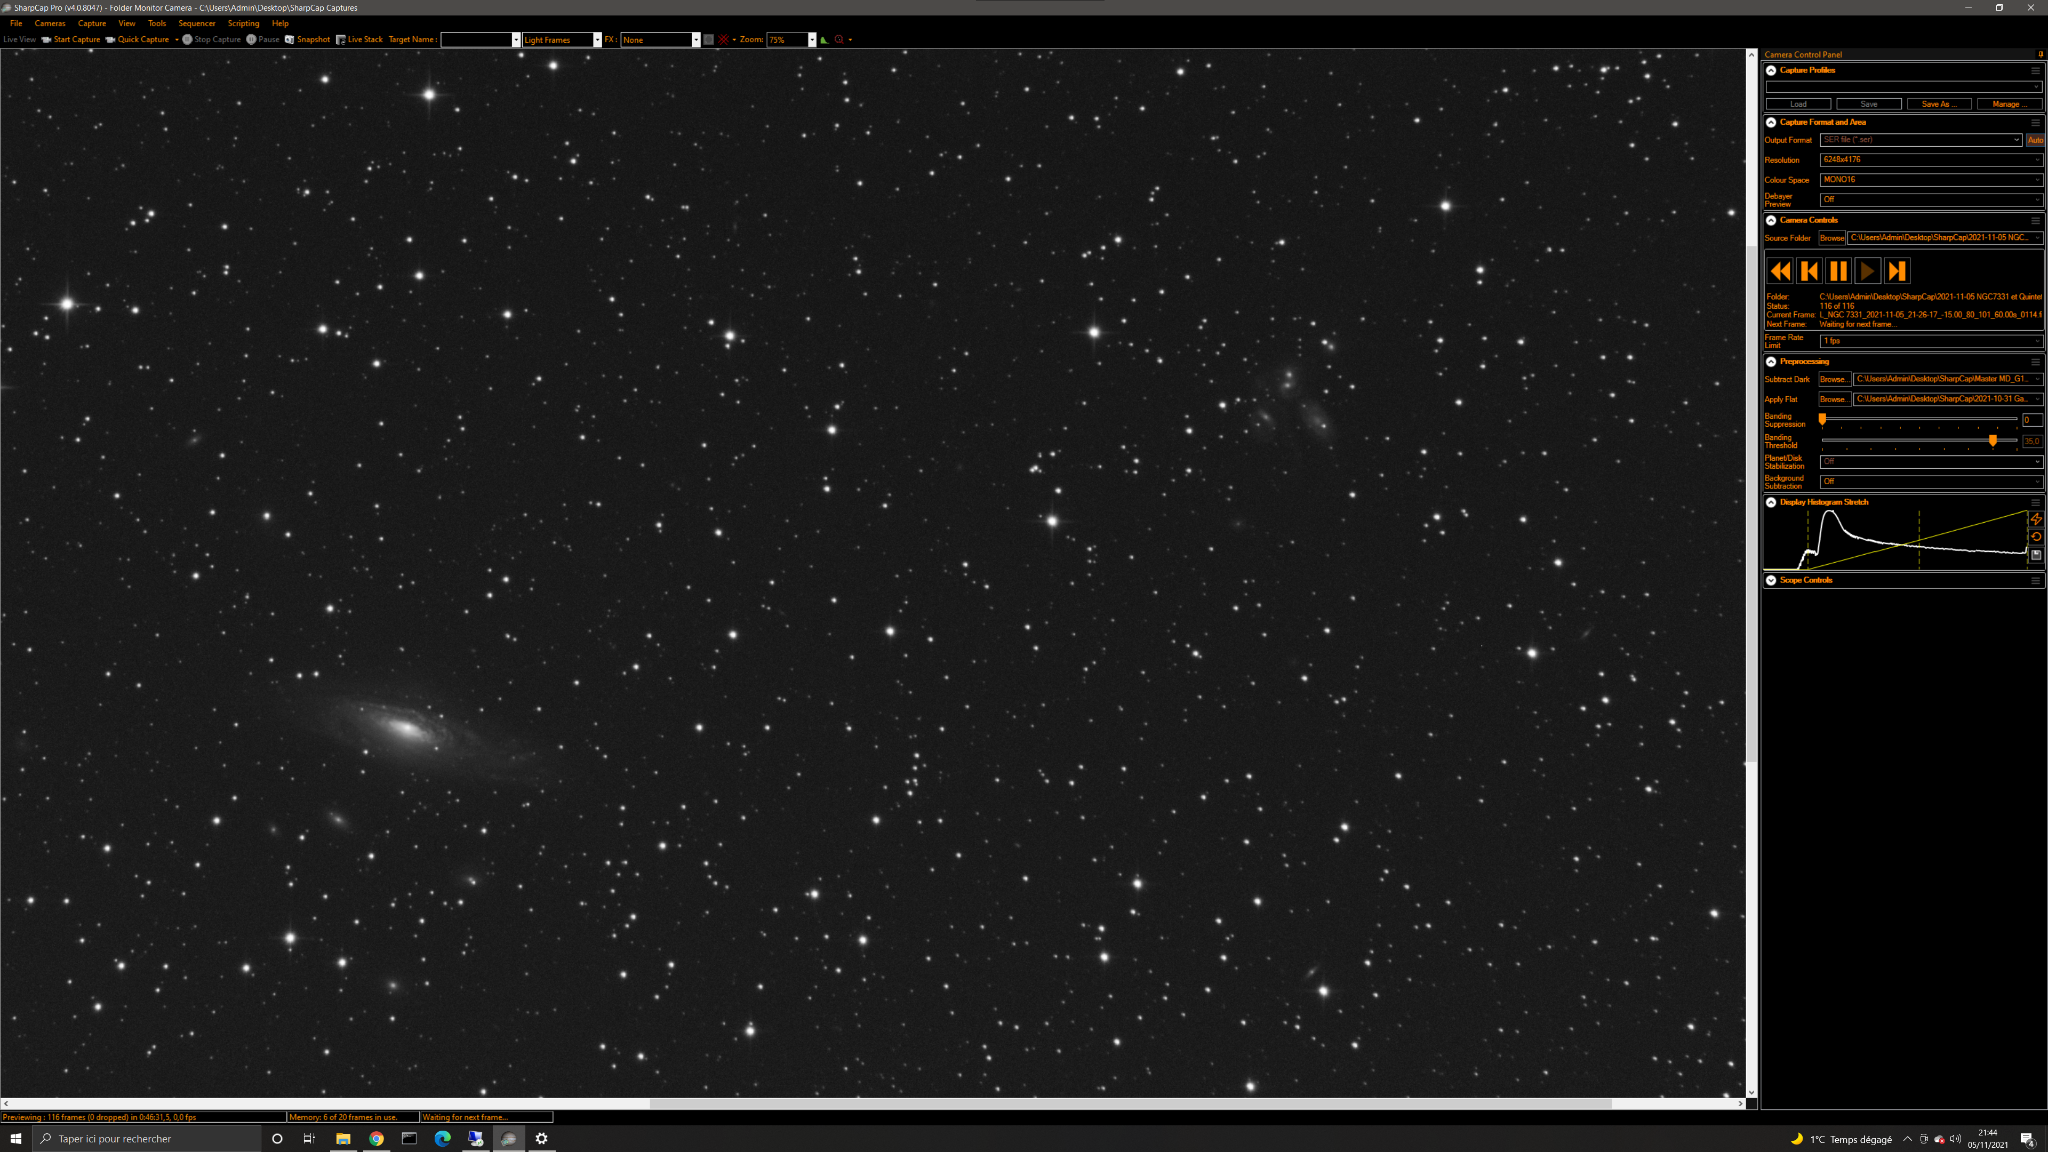Open the Sequencer menu
2048x1152 pixels.
[x=196, y=23]
